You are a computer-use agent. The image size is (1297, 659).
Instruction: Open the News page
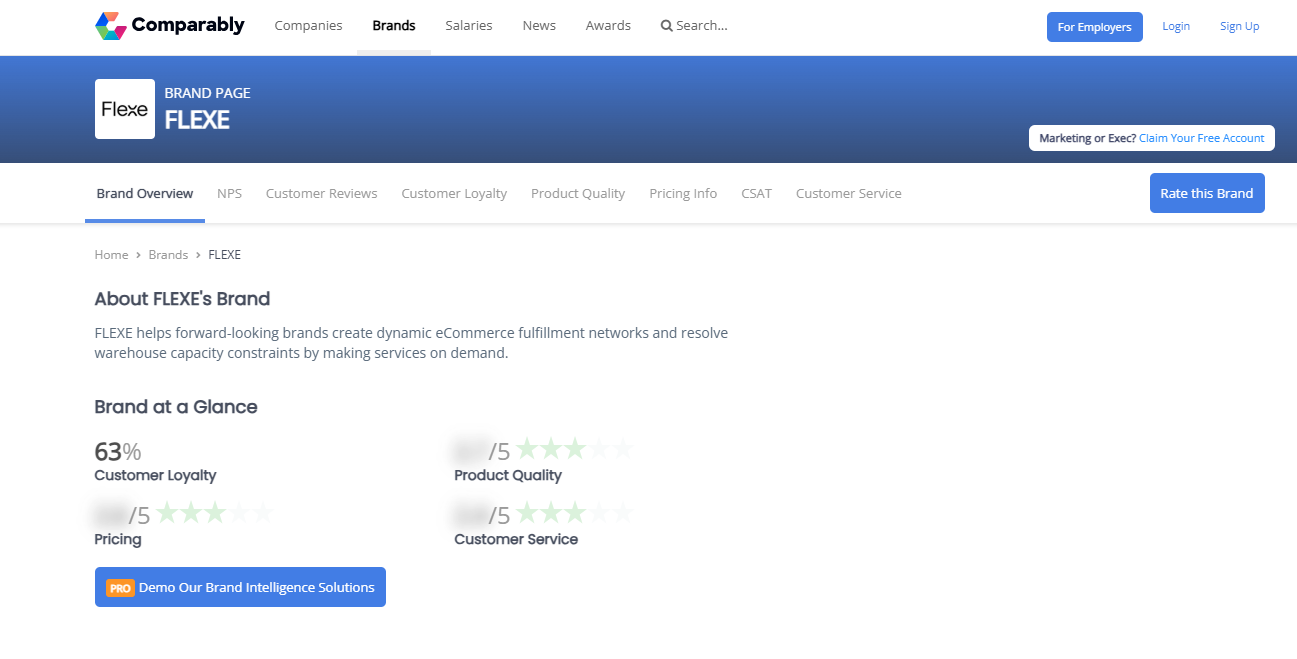tap(539, 26)
